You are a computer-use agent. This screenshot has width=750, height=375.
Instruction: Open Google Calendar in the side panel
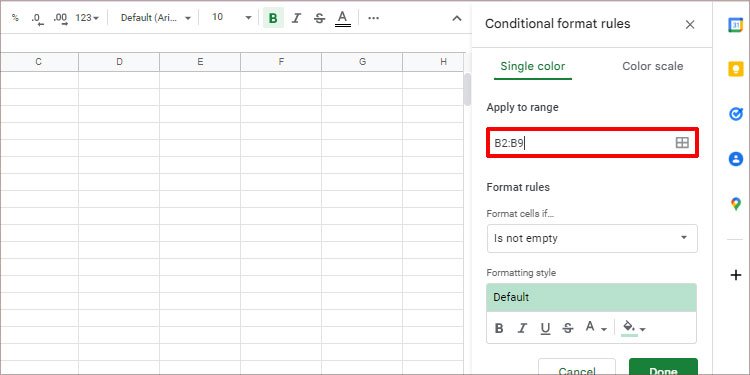(736, 25)
